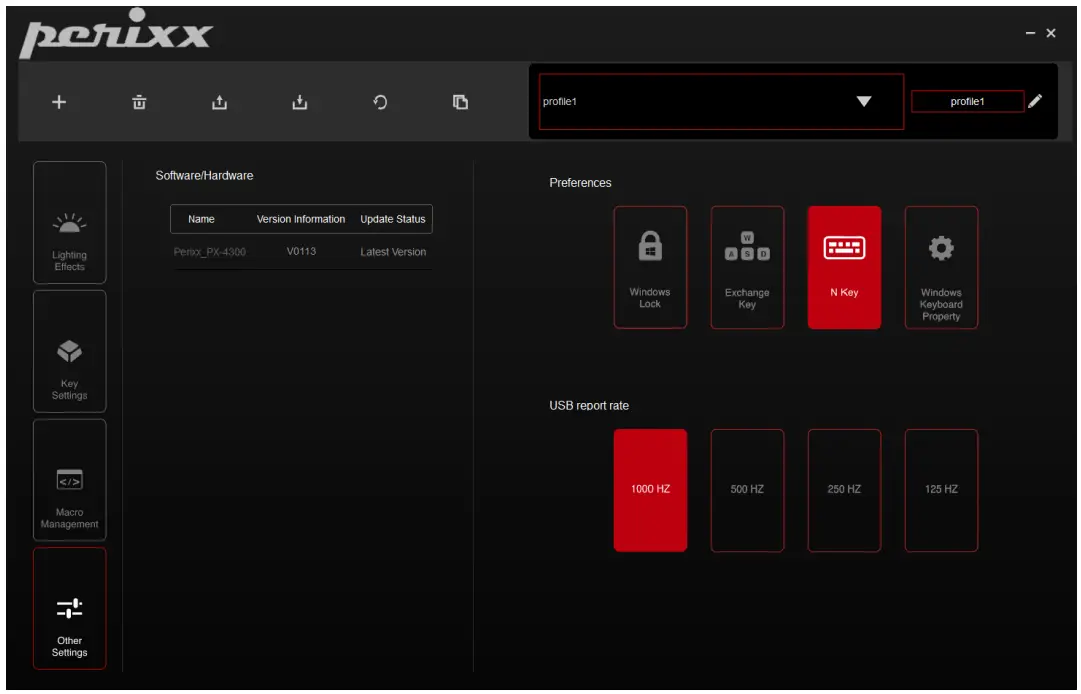Toggle the Windows Lock preference
Image resolution: width=1081 pixels, height=694 pixels.
click(x=650, y=267)
